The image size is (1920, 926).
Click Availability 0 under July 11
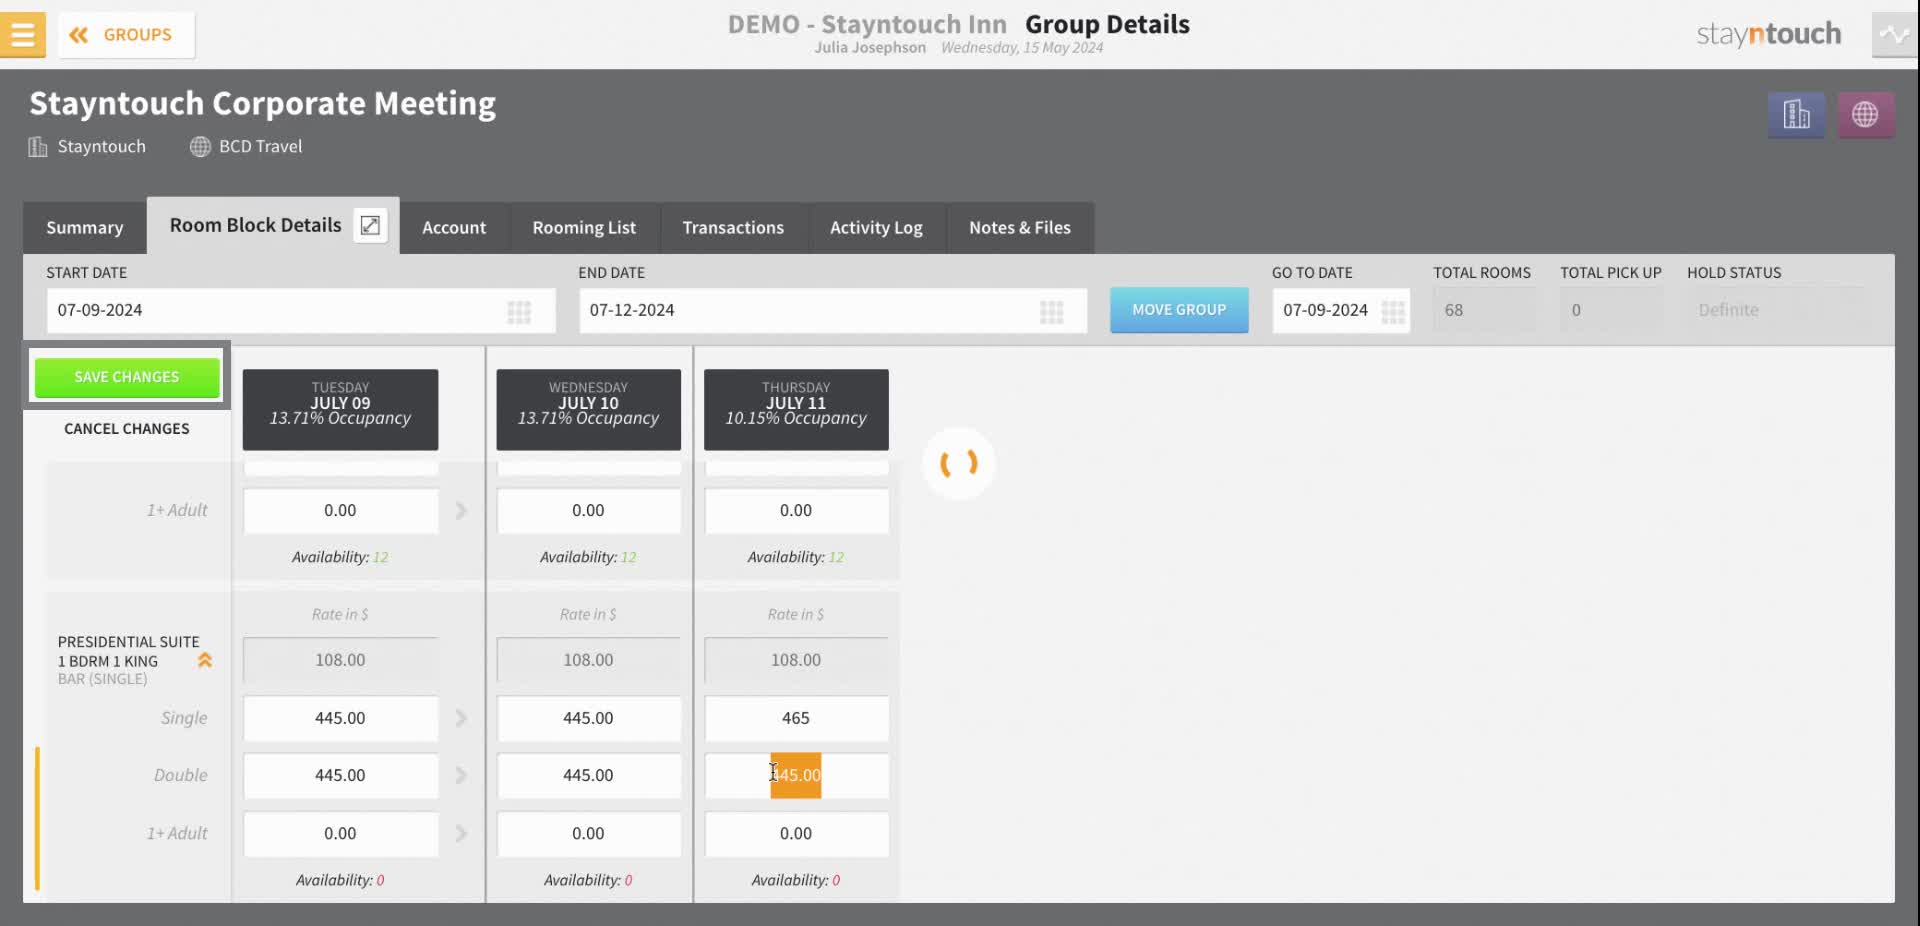pyautogui.click(x=796, y=881)
